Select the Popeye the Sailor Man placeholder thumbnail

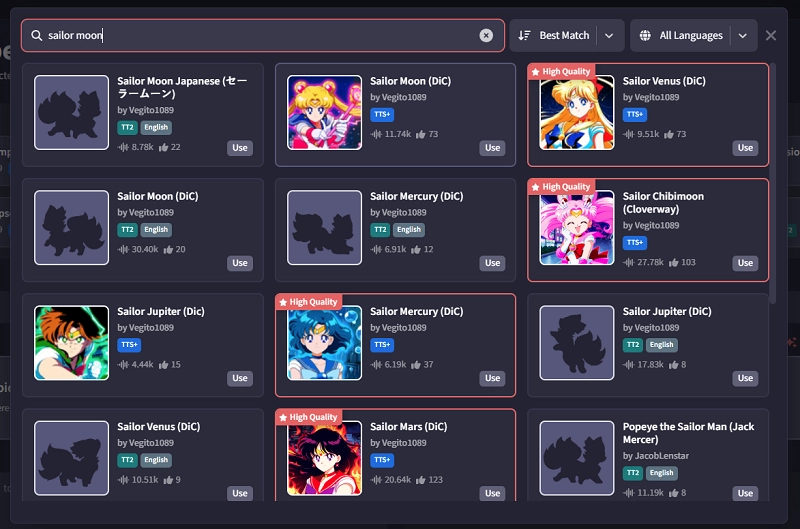[577, 458]
